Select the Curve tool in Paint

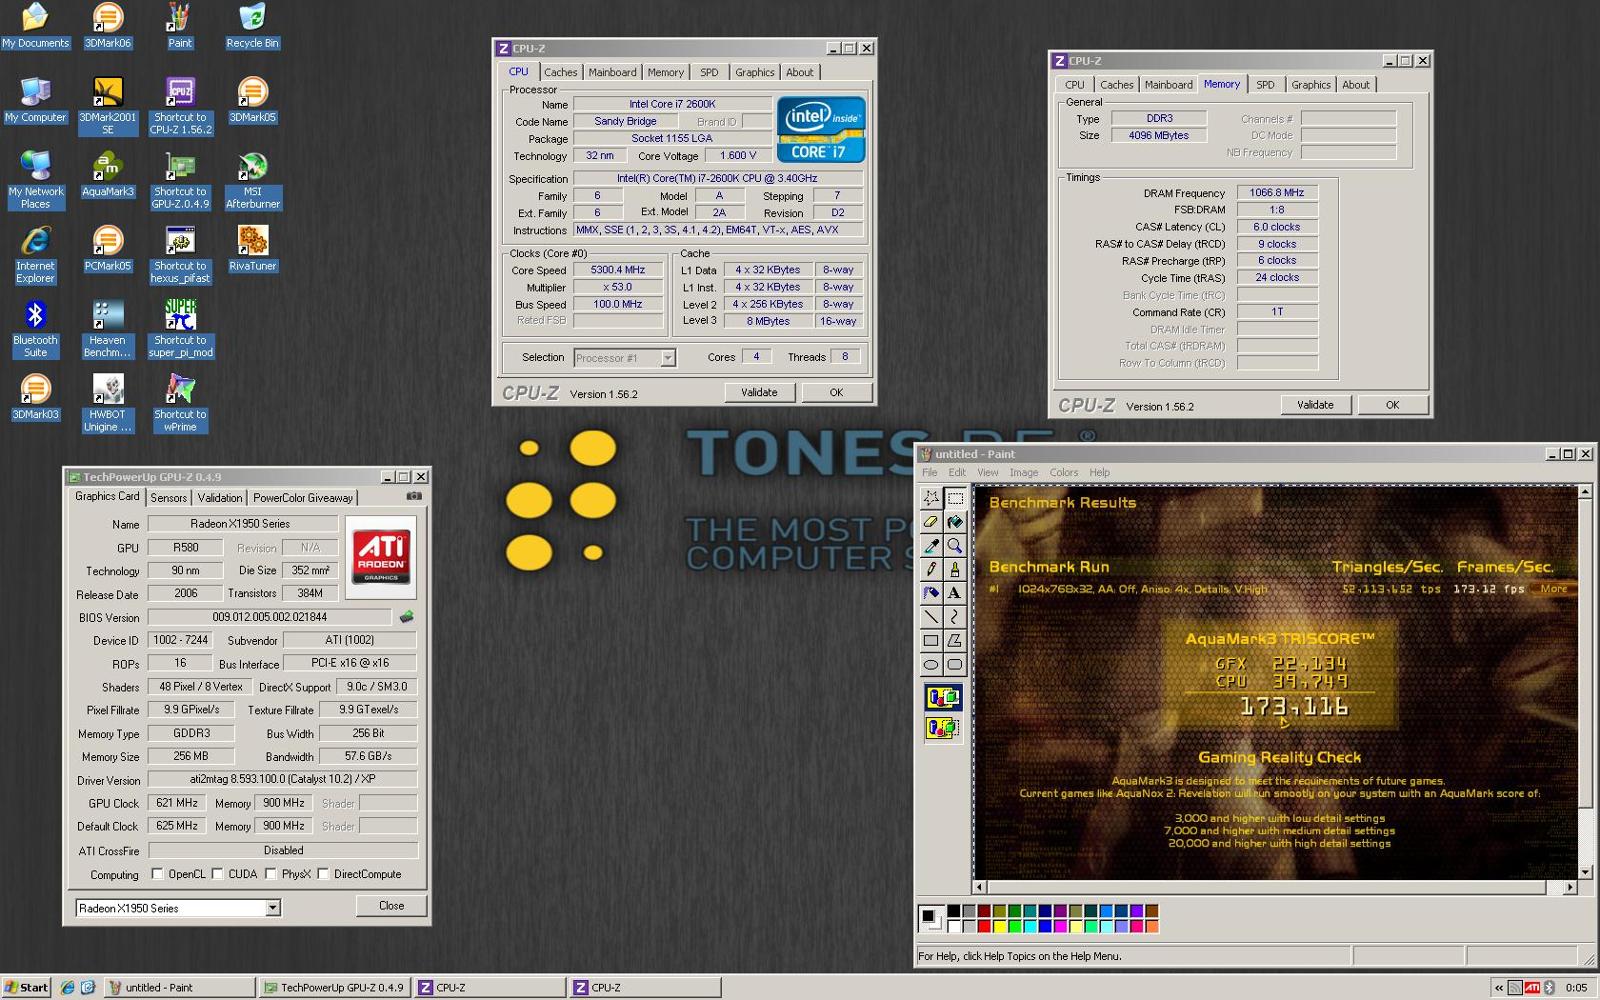click(955, 617)
